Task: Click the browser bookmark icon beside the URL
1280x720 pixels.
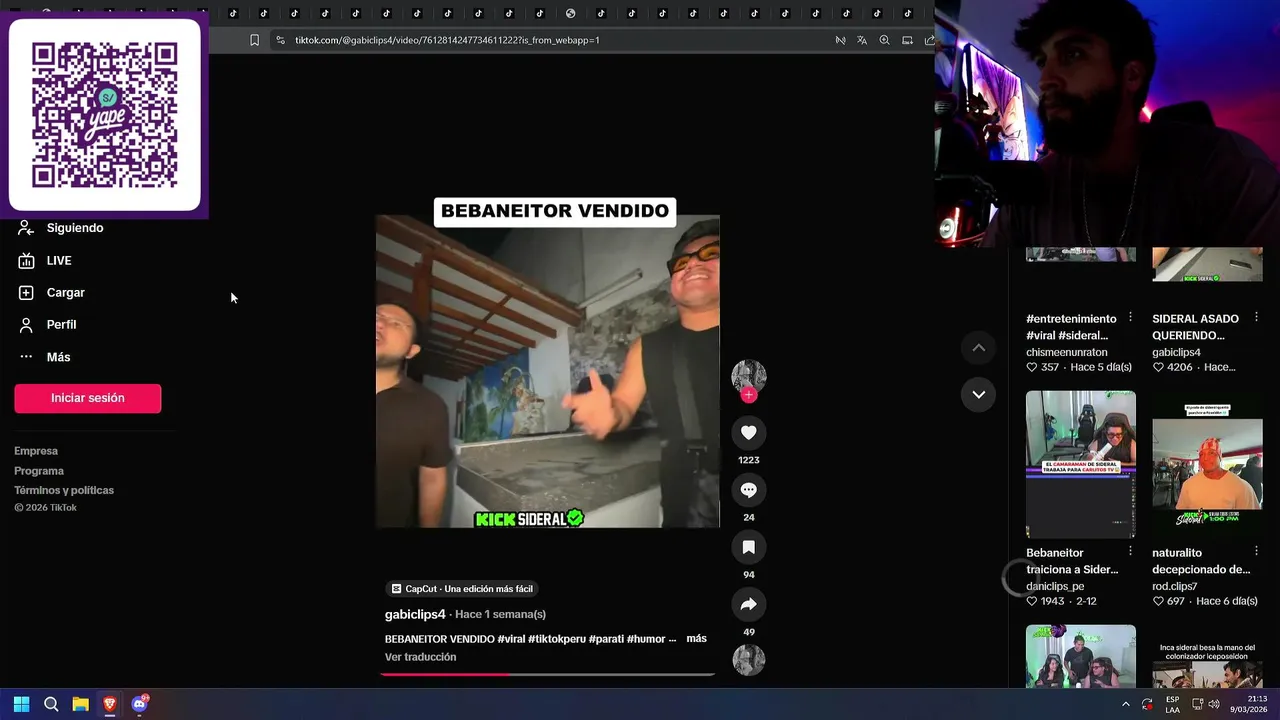Action: tap(254, 40)
